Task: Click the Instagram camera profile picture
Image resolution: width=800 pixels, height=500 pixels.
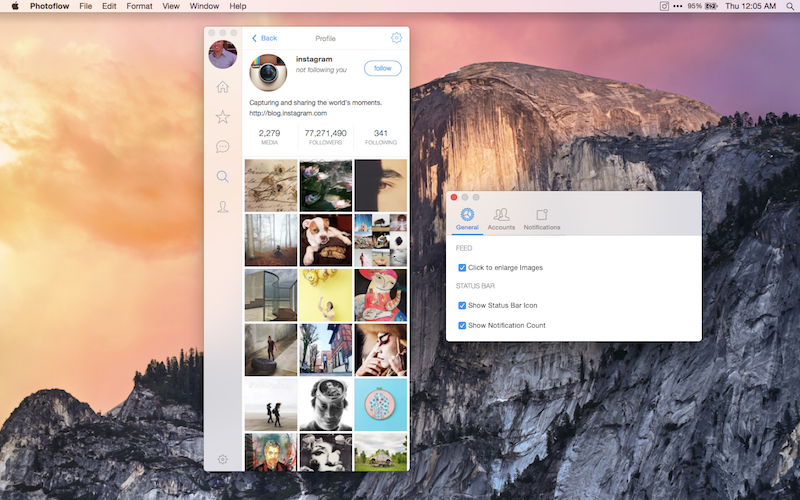Action: 268,72
